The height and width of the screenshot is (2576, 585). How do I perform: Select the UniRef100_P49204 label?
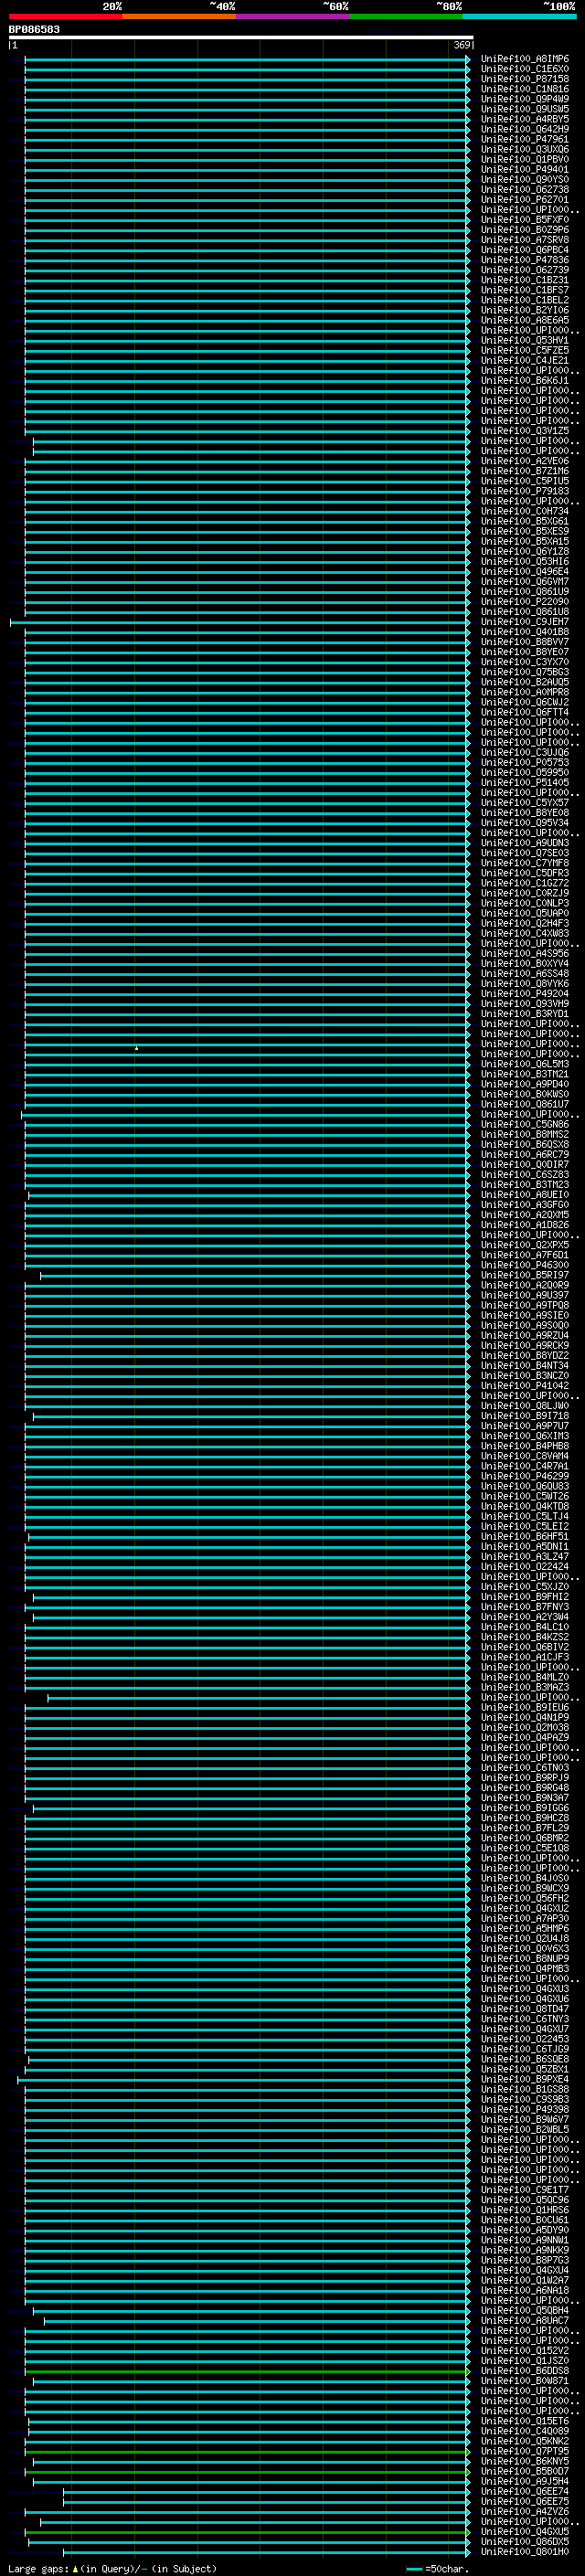coord(525,993)
